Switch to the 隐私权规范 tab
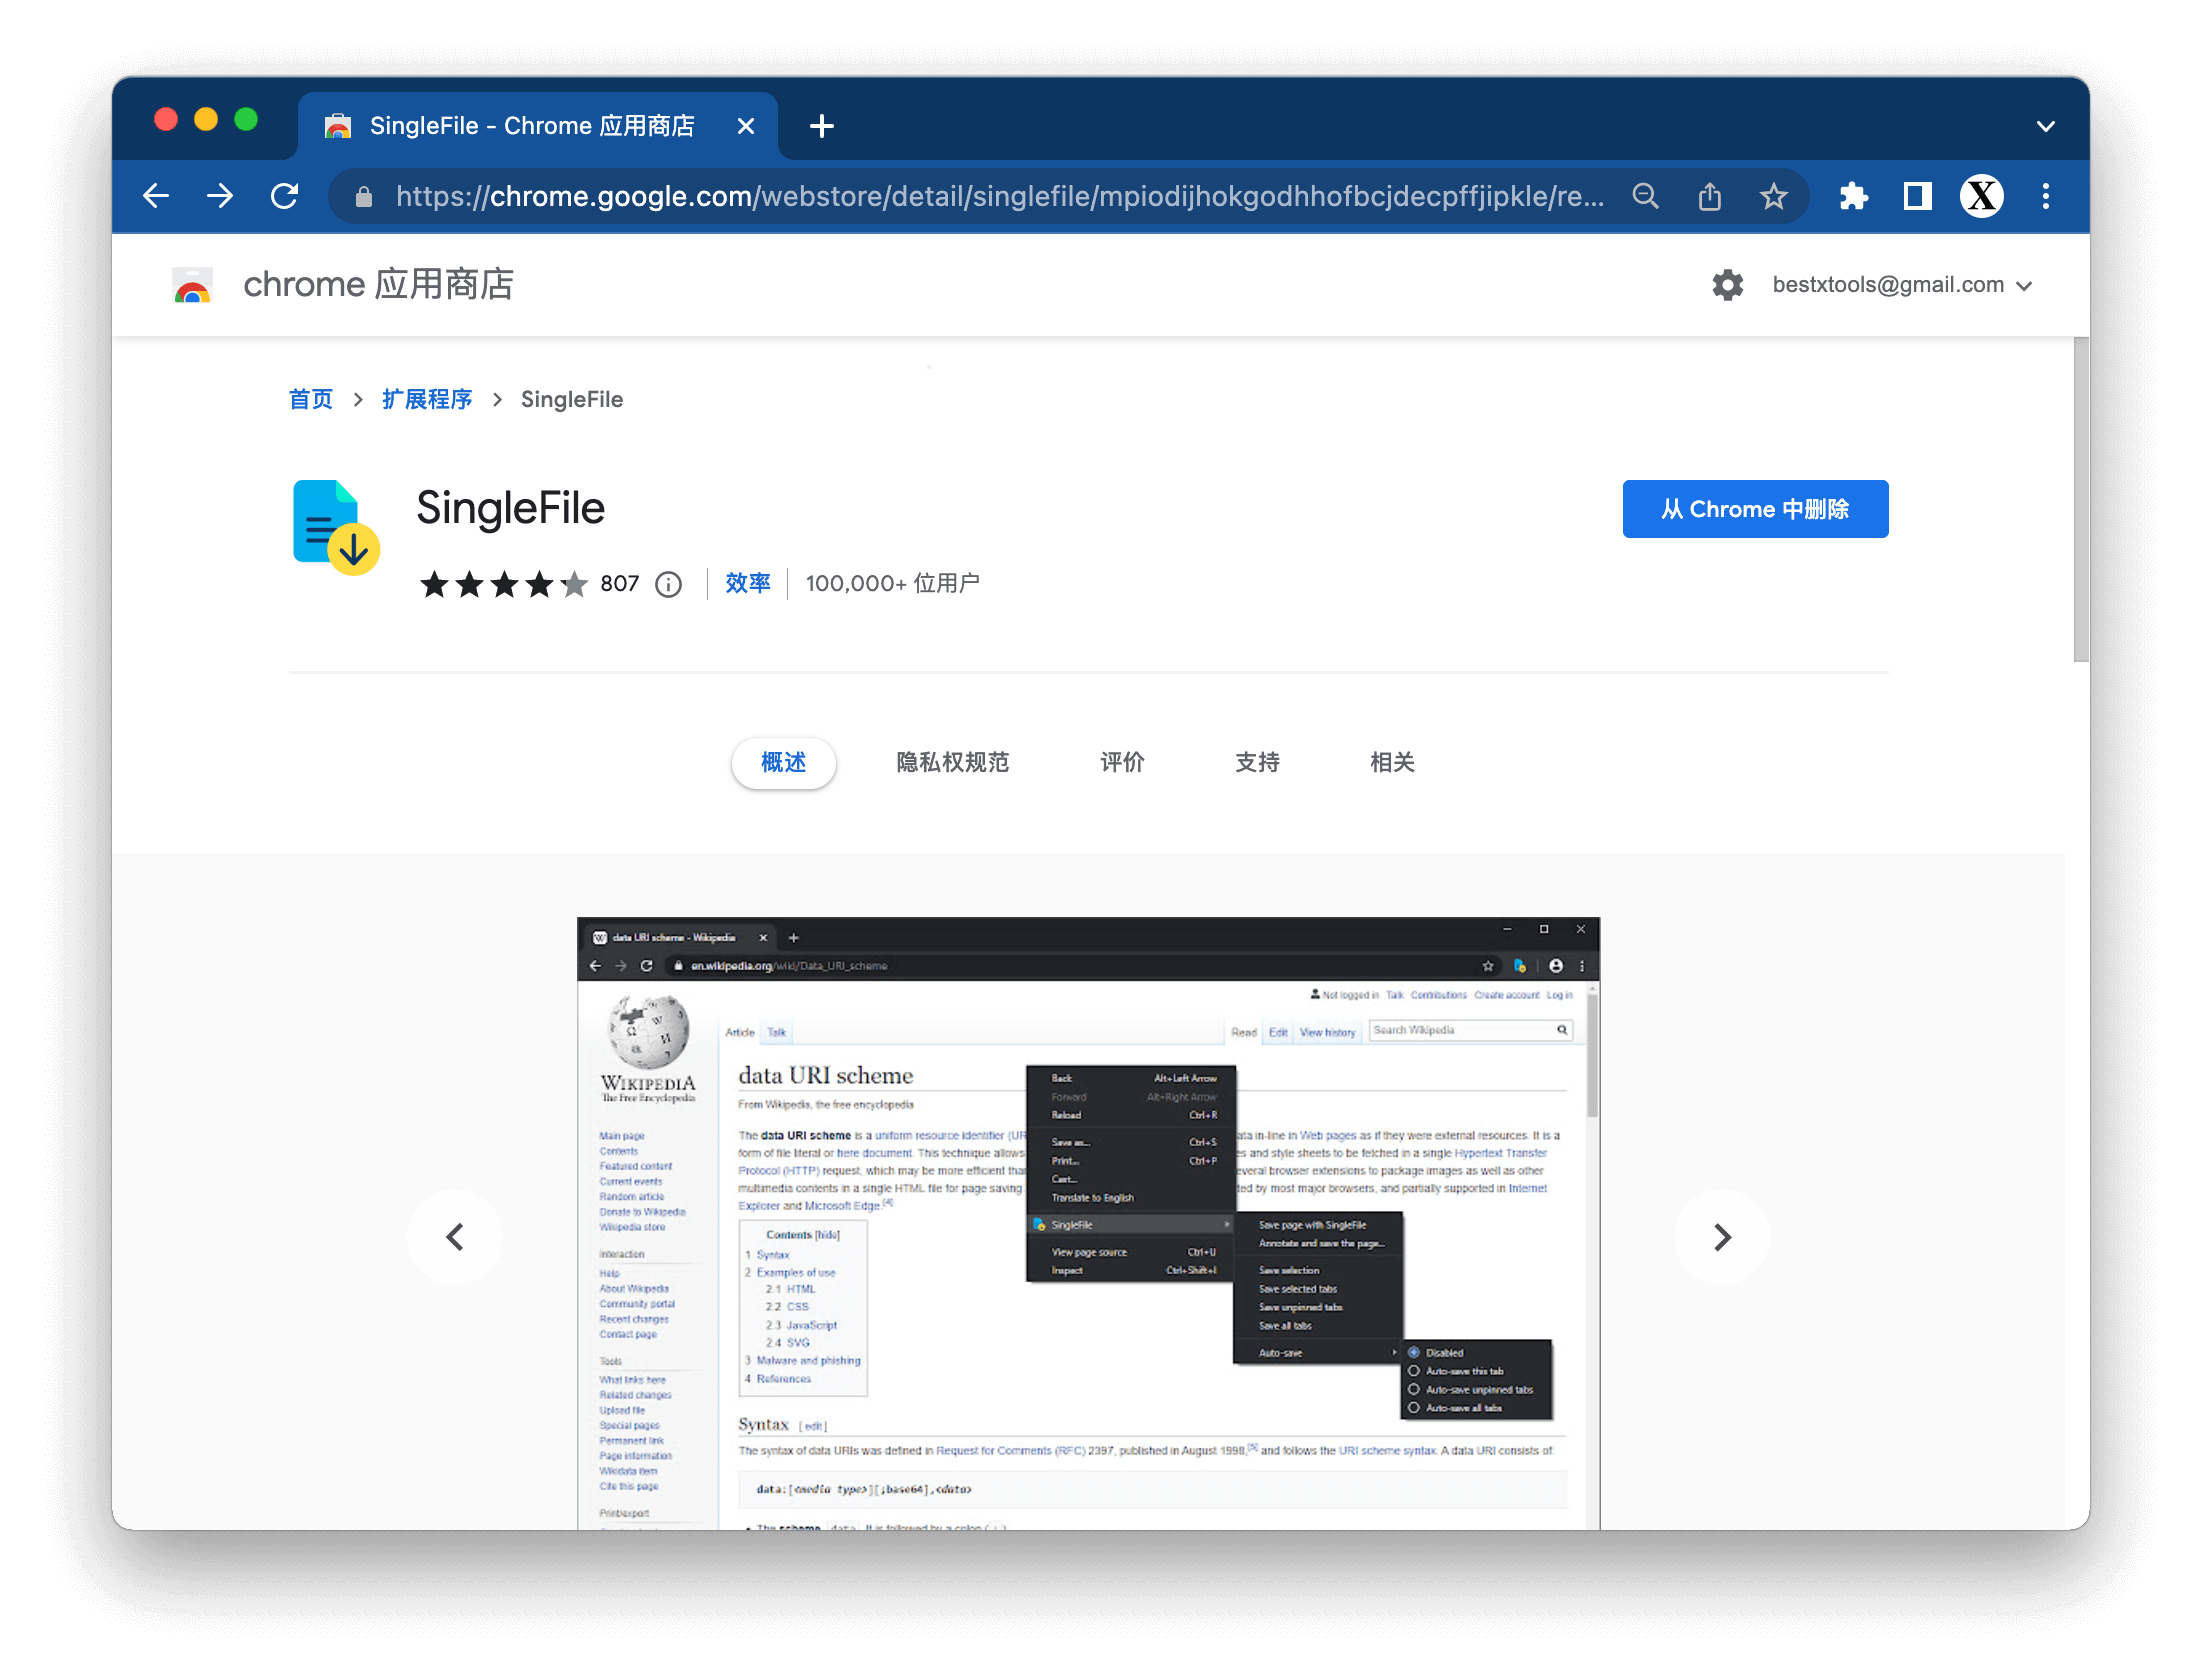The width and height of the screenshot is (2202, 1678). 952,763
